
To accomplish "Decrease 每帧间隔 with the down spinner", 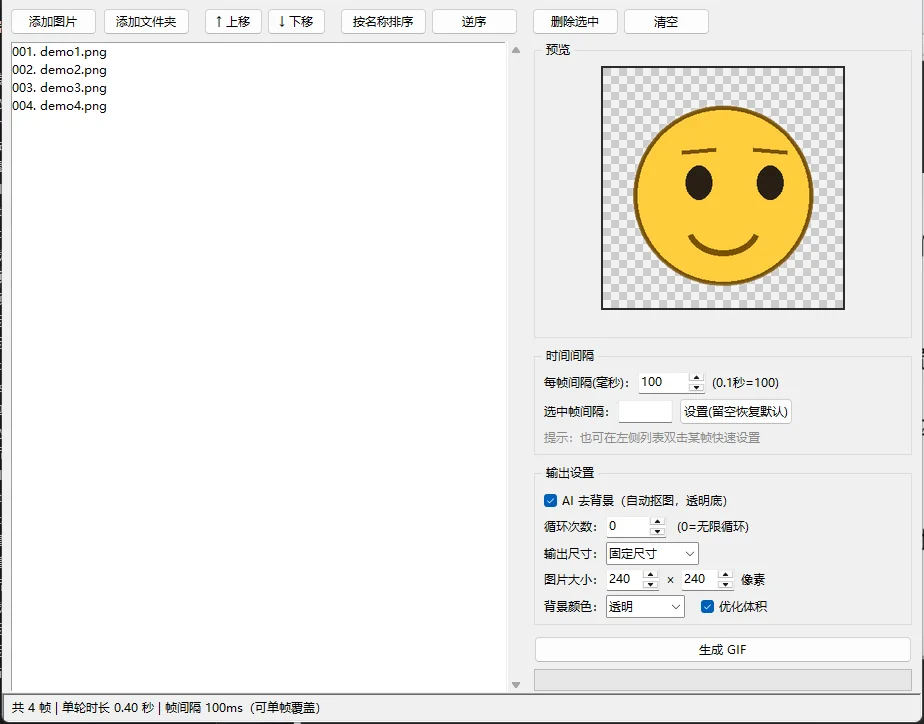I will tap(697, 387).
